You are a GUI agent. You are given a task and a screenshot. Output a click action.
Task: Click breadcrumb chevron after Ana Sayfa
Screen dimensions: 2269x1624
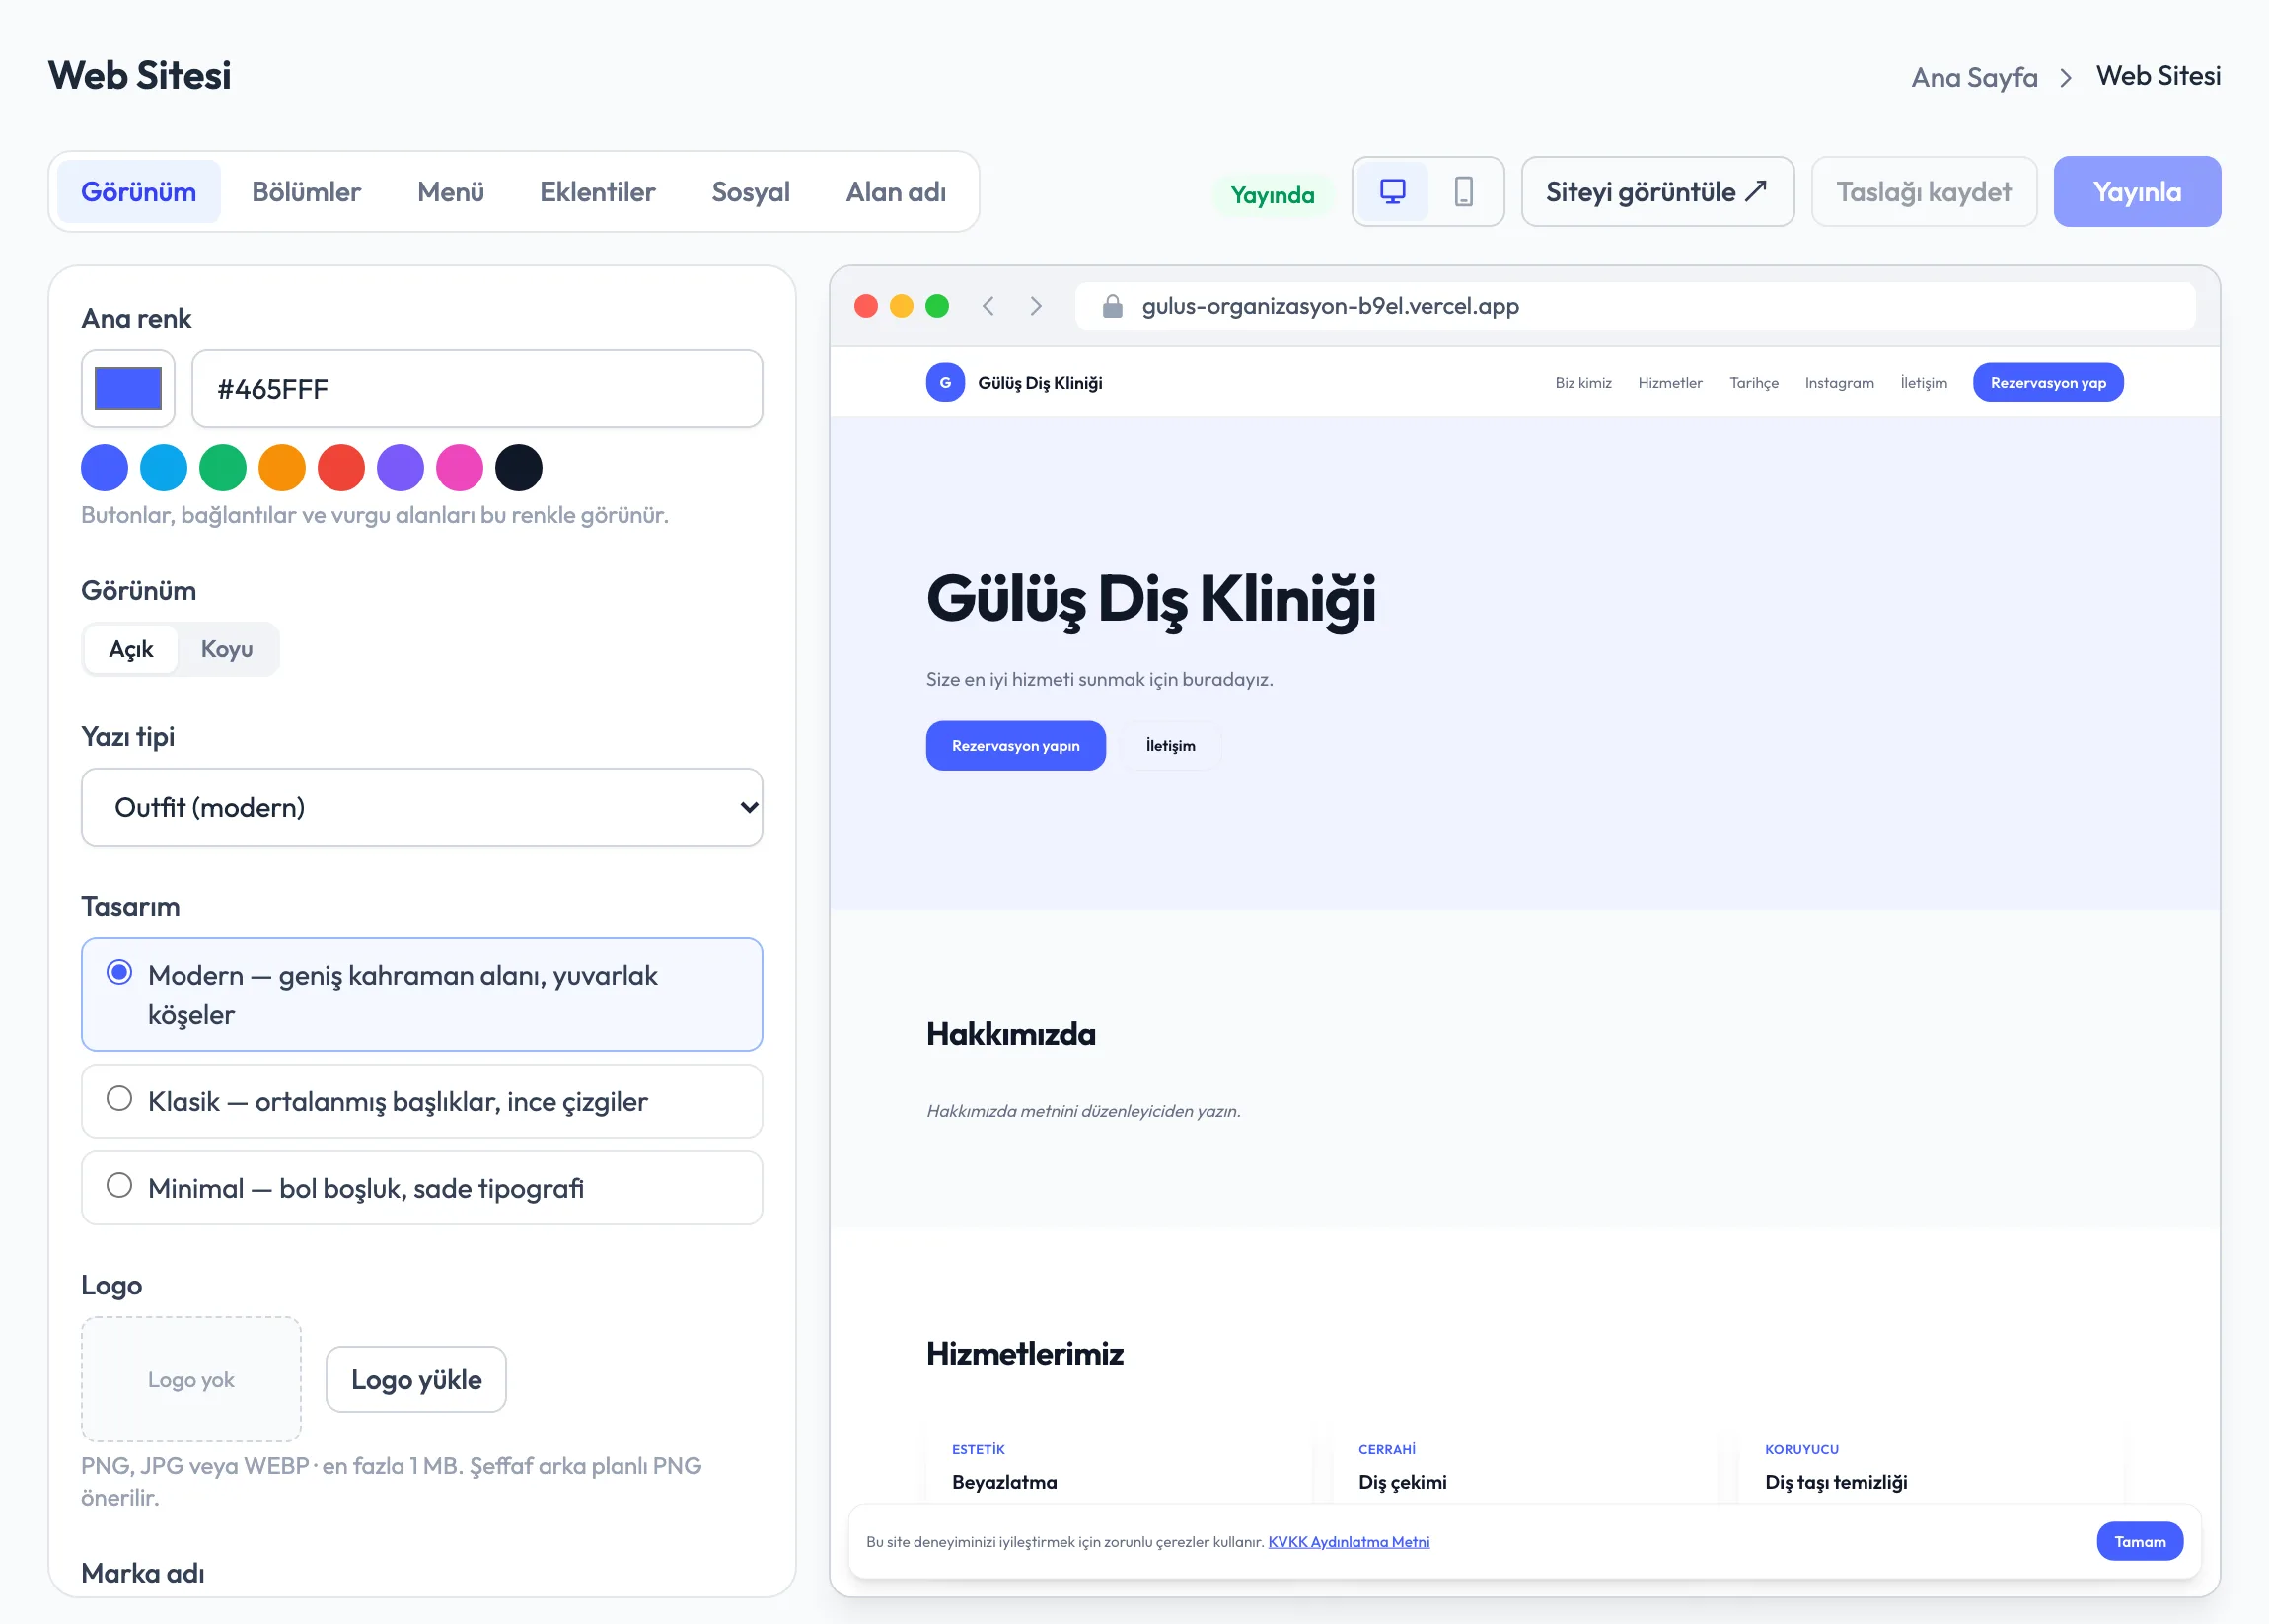[2066, 78]
